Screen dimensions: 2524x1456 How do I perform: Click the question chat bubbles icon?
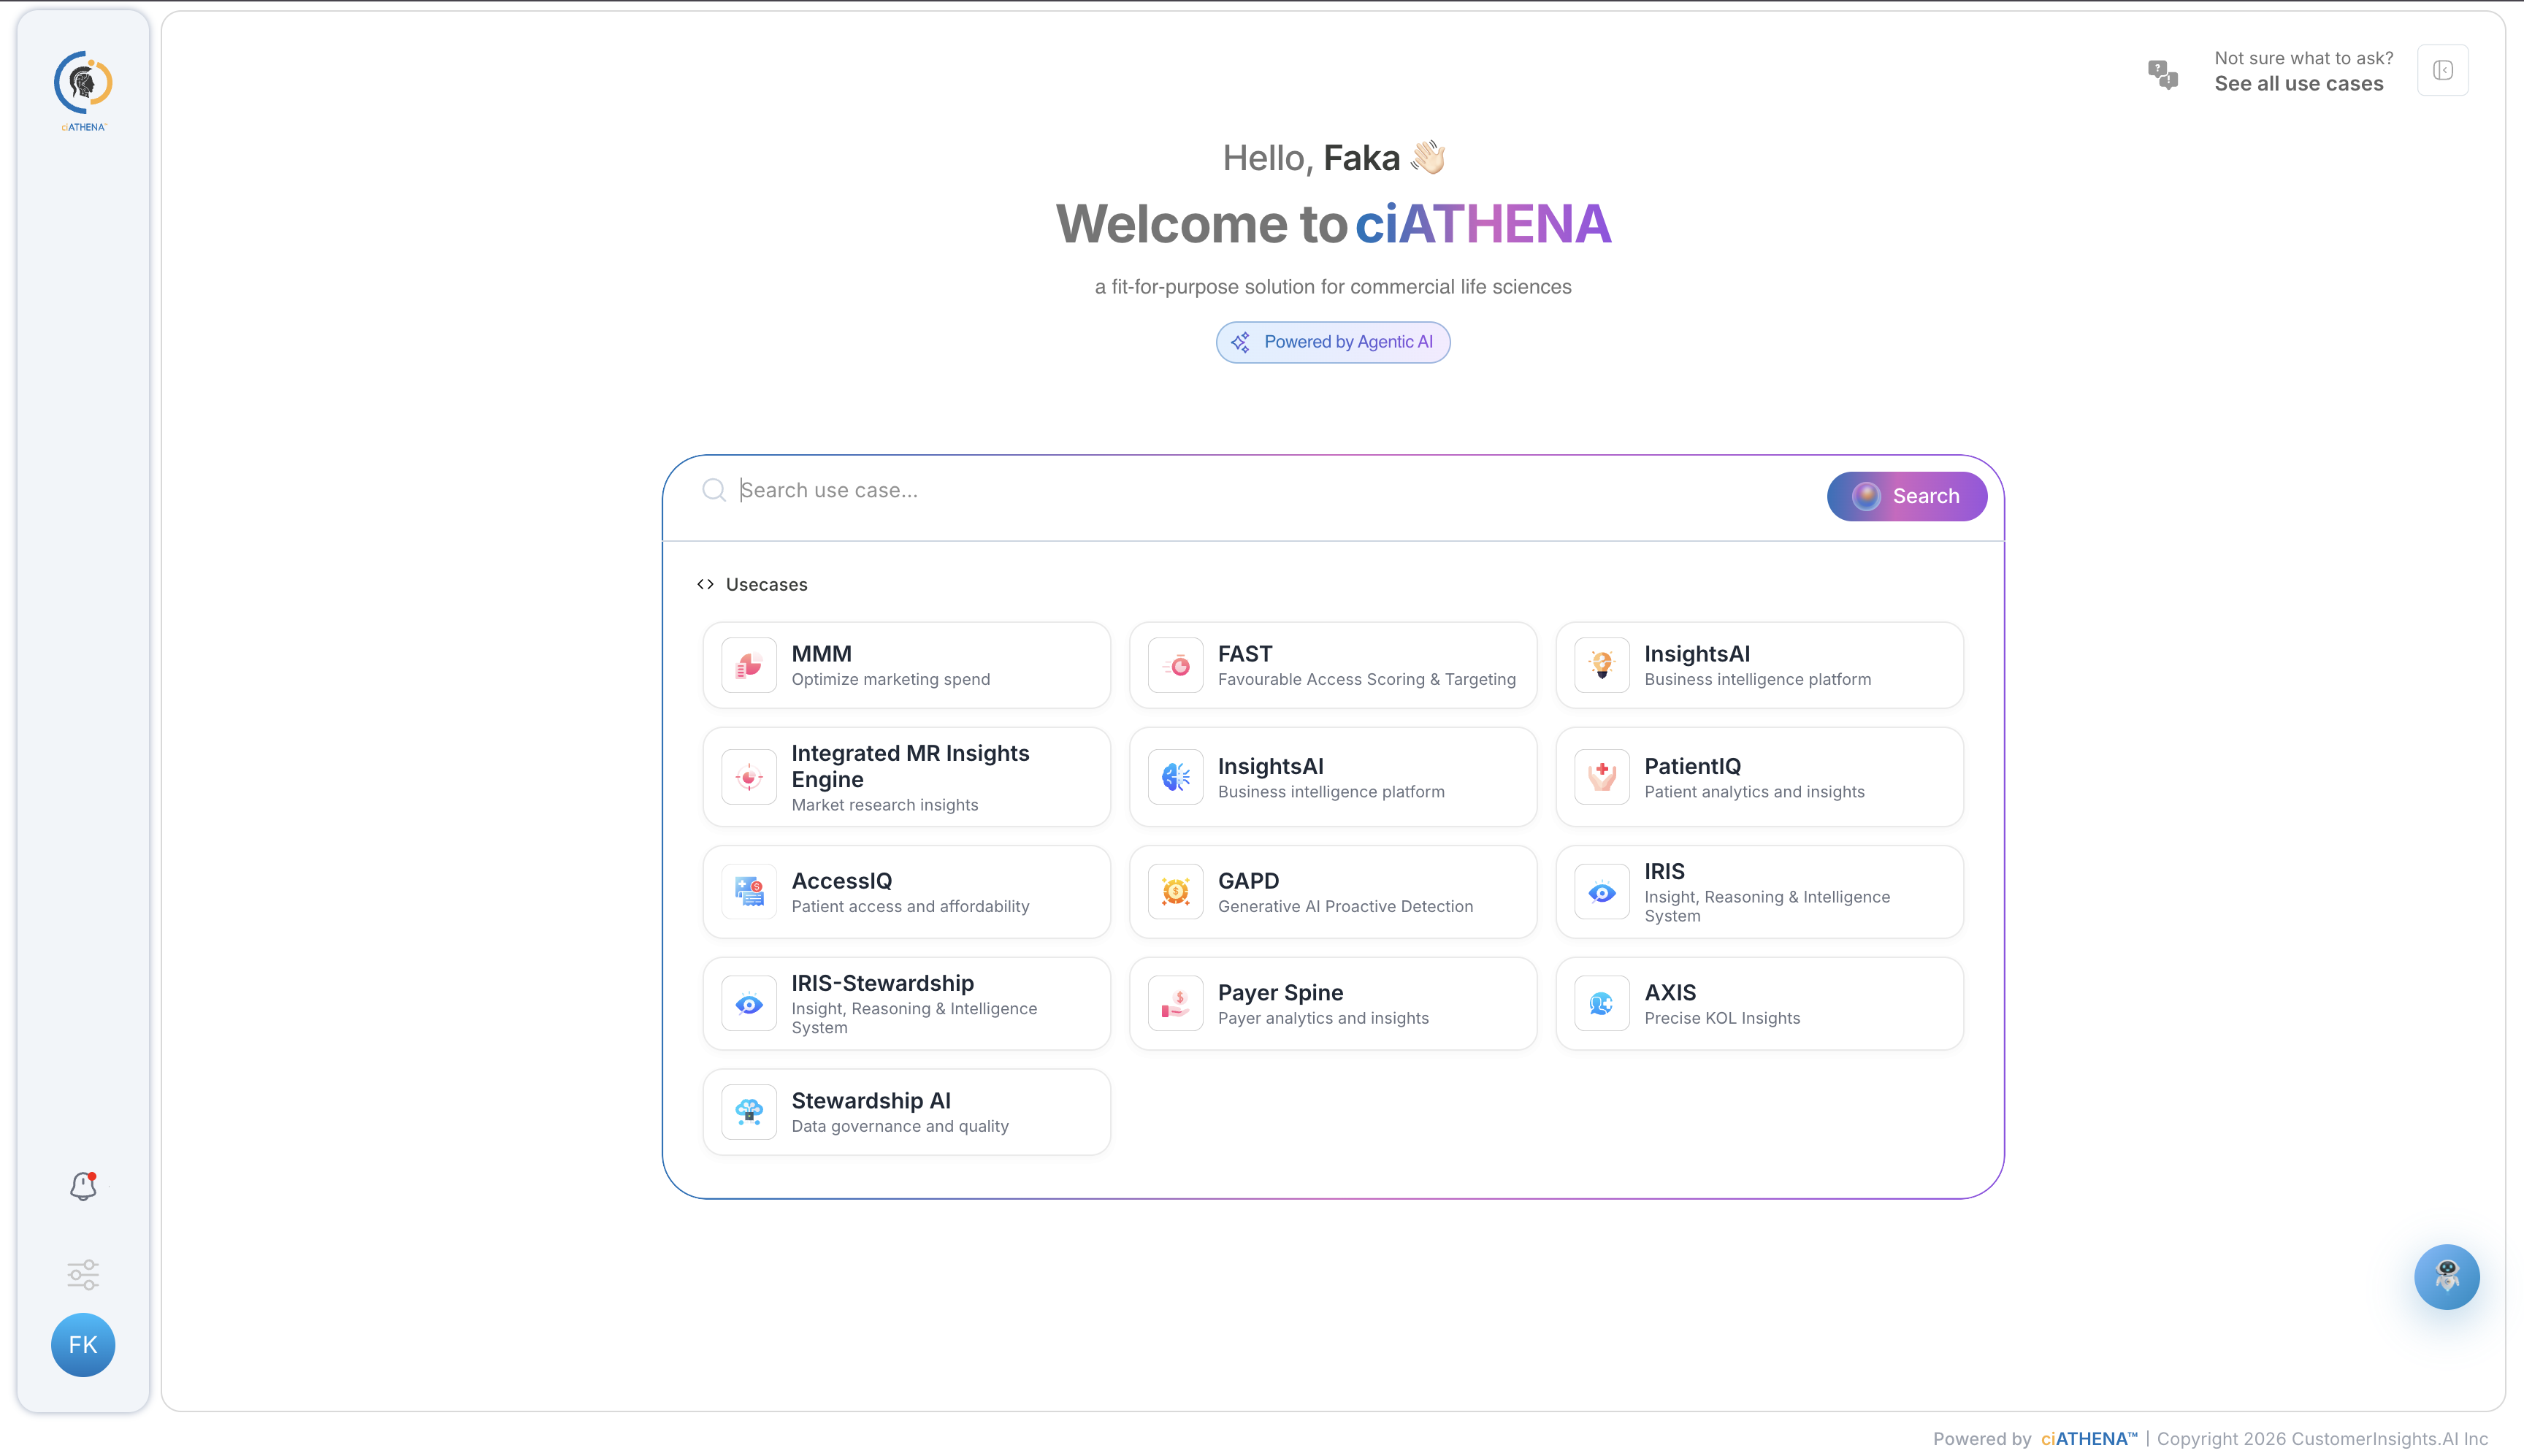click(2163, 74)
